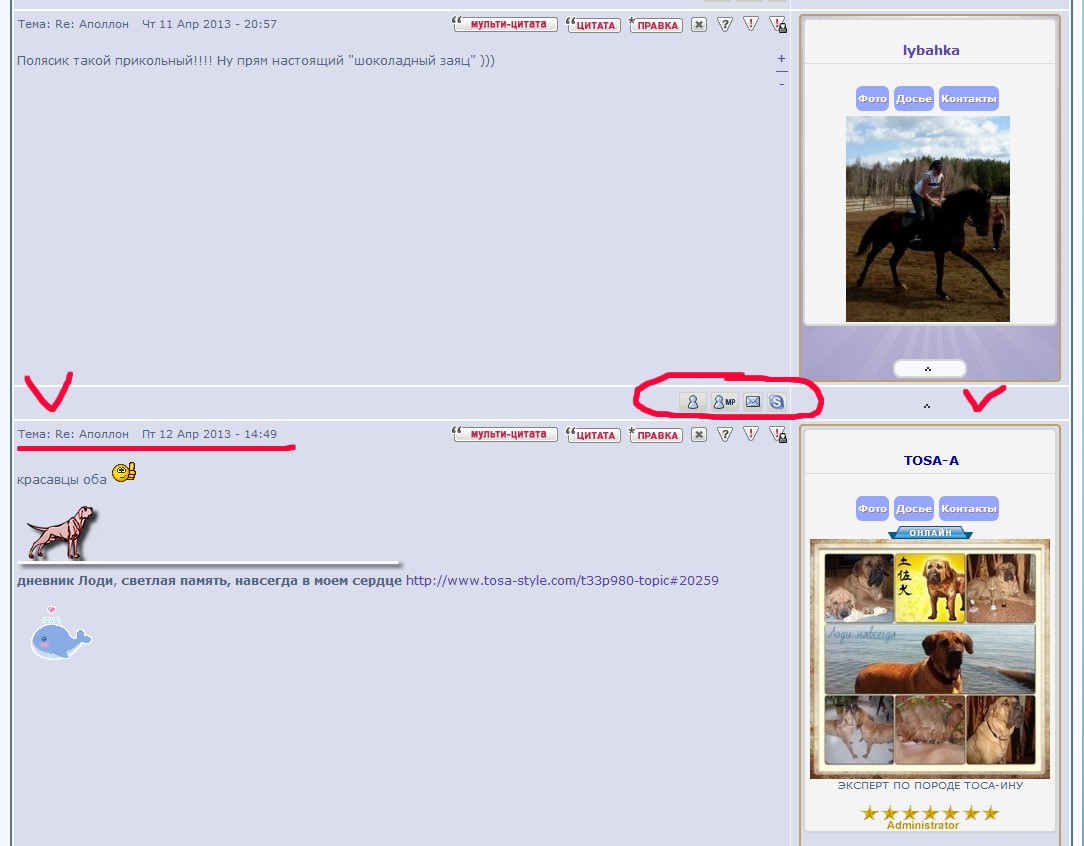Click the ОНЛАЙН status badge
The image size is (1084, 846).
coord(930,533)
